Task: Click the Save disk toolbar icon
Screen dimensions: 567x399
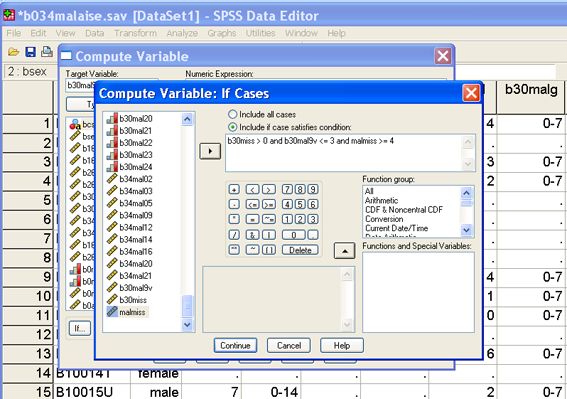Action: point(30,52)
